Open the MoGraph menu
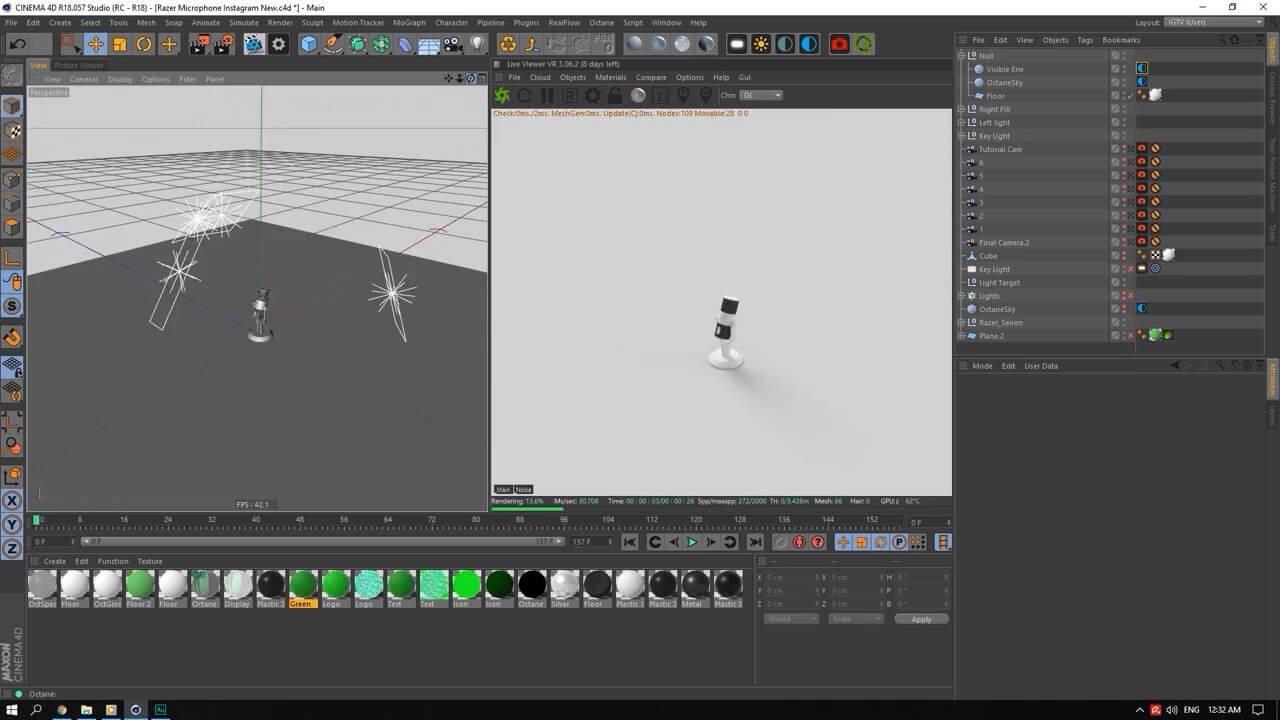The height and width of the screenshot is (720, 1280). coord(408,22)
